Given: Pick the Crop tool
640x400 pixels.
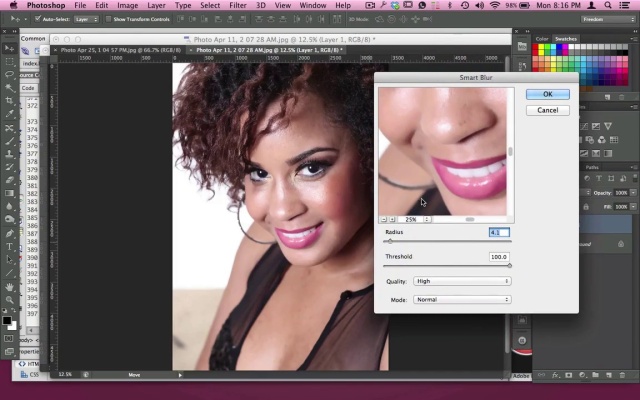Looking at the screenshot, I should tap(9, 100).
